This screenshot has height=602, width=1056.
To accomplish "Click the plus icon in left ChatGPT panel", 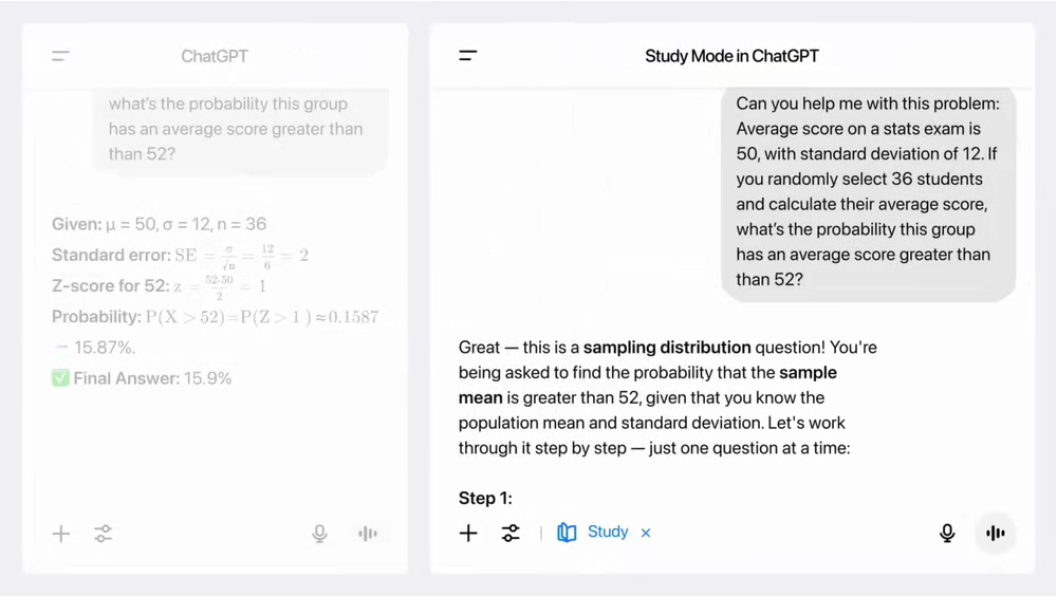I will click(61, 534).
